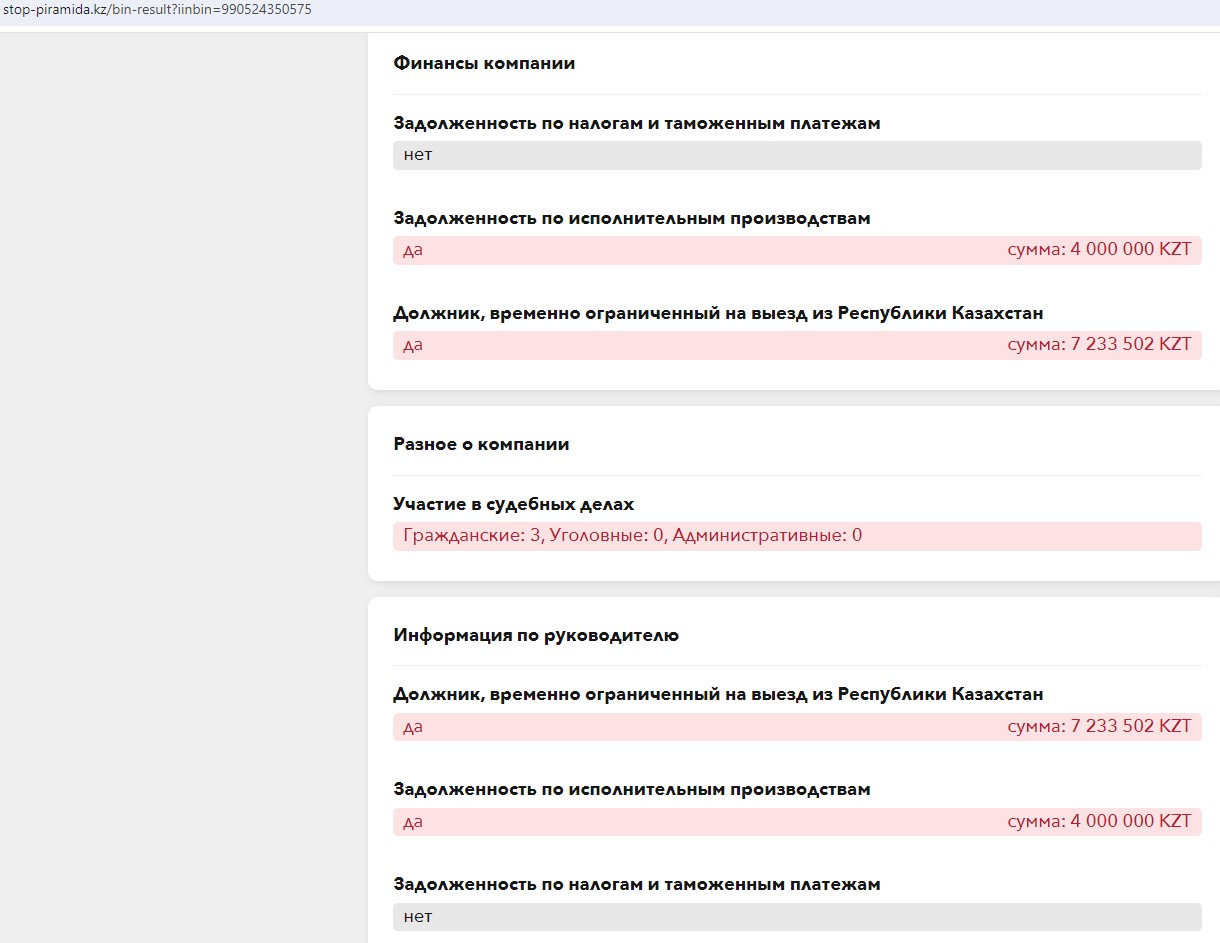Click the "Информация по руководителю" heading
The height and width of the screenshot is (943, 1220).
click(536, 635)
